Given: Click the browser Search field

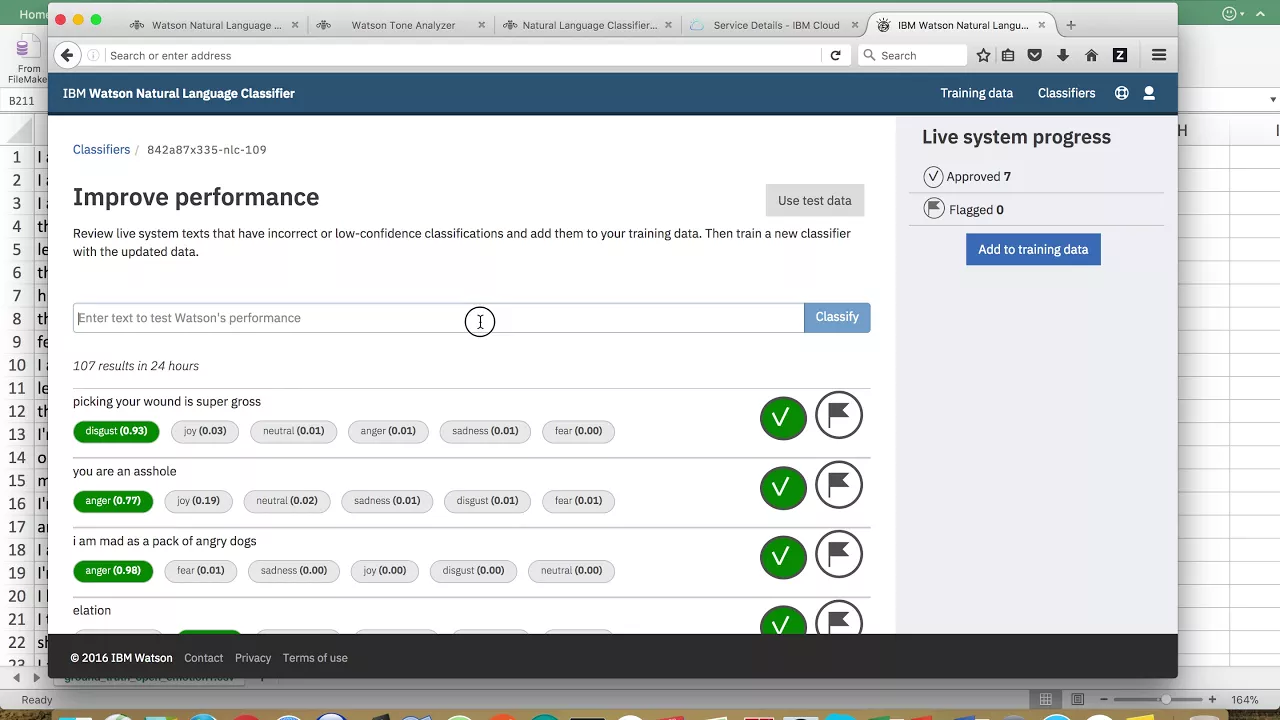Looking at the screenshot, I should click(x=912, y=56).
